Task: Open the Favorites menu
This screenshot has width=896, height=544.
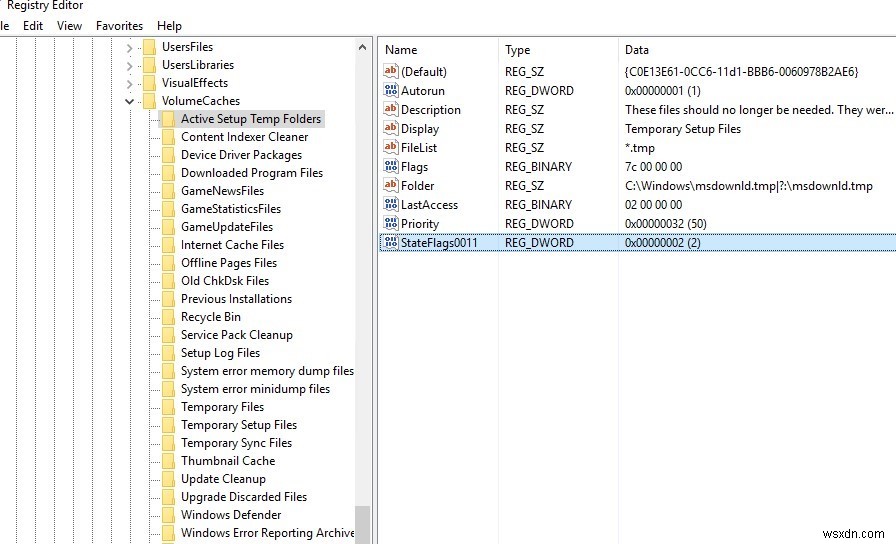Action: click(x=119, y=26)
